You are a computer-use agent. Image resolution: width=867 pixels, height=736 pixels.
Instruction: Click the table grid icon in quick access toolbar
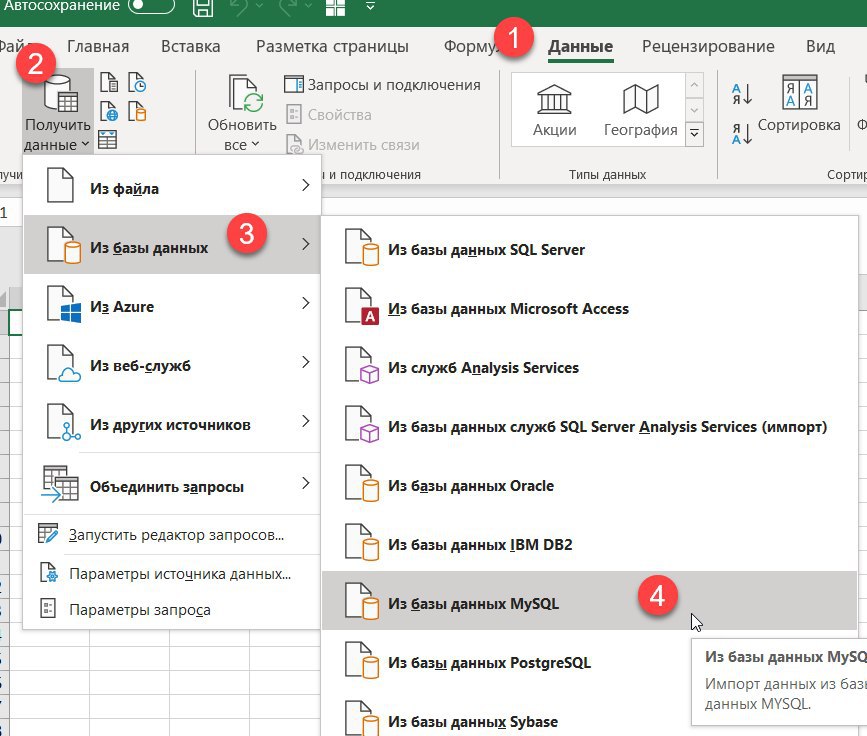coord(335,7)
